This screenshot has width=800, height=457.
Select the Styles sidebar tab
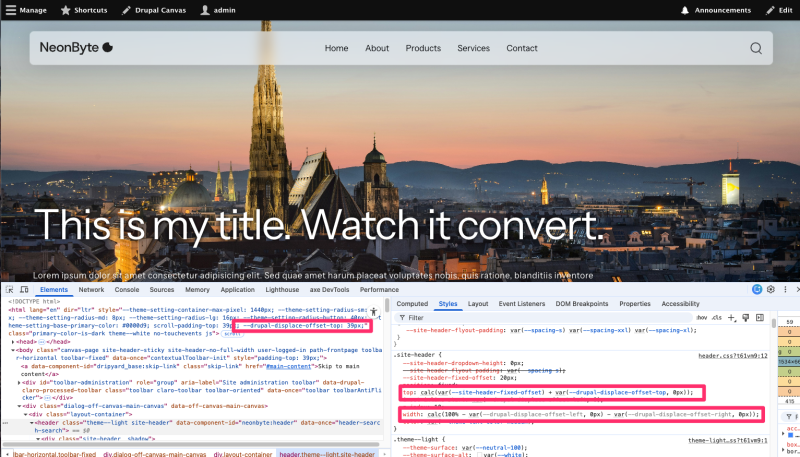pos(448,303)
